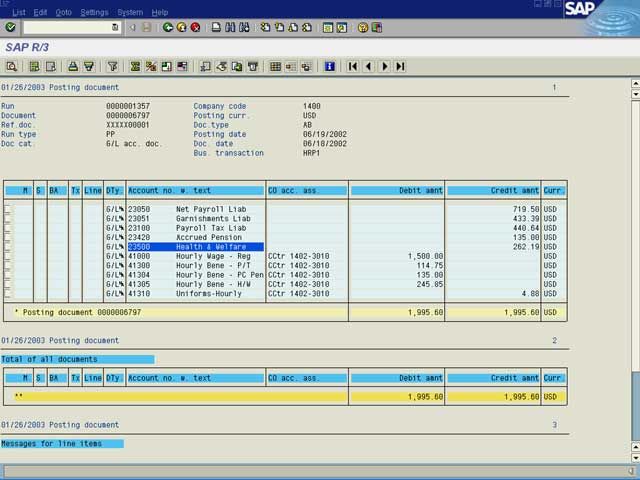Image resolution: width=640 pixels, height=480 pixels.
Task: Open the Edit menu
Action: pyautogui.click(x=40, y=13)
